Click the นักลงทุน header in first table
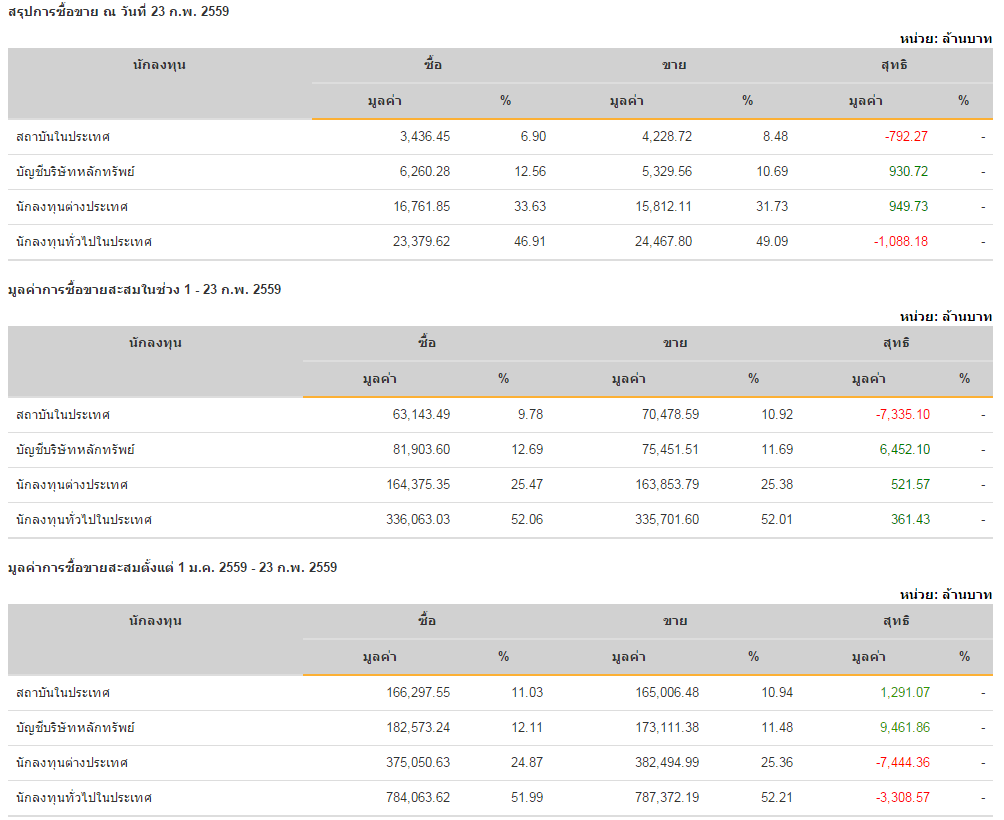Image resolution: width=1004 pixels, height=820 pixels. 159,65
